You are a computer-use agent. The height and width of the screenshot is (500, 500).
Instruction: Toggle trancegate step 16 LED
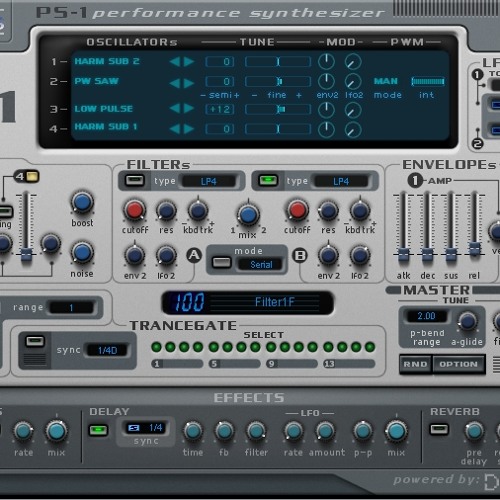370,347
